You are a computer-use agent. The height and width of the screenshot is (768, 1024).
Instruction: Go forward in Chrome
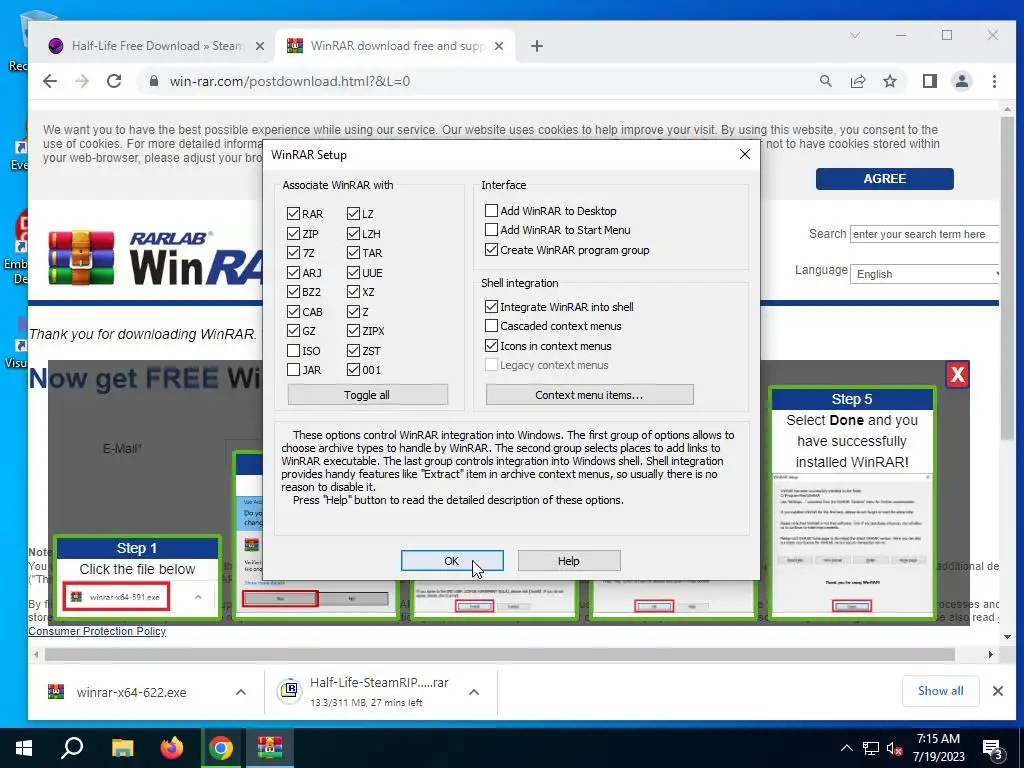(82, 81)
